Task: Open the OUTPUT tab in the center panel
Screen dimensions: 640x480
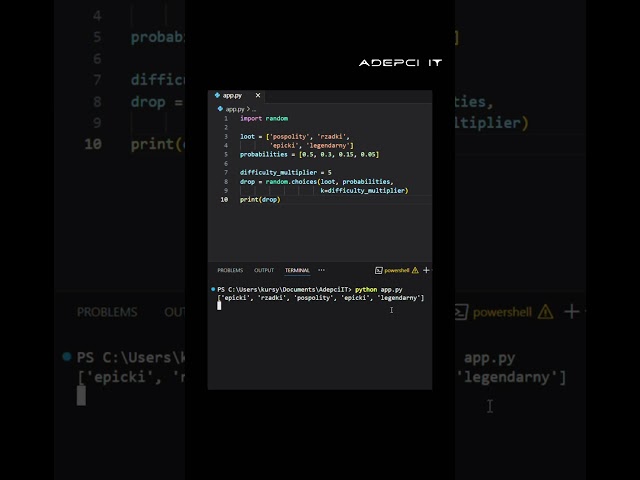Action: (264, 270)
